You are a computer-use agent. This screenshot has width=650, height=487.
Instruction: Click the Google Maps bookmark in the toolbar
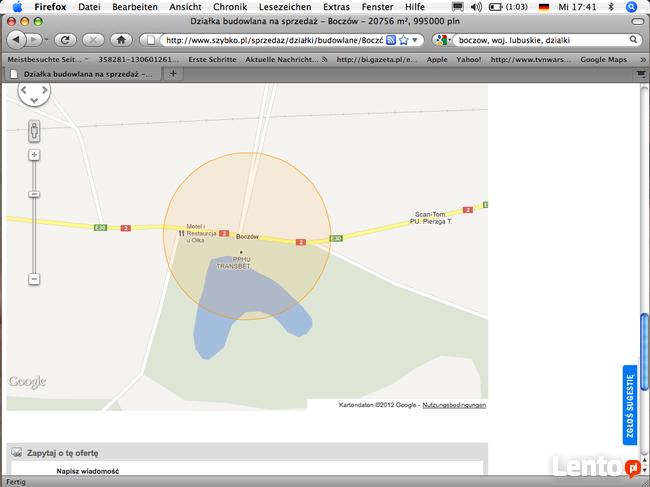coord(603,59)
